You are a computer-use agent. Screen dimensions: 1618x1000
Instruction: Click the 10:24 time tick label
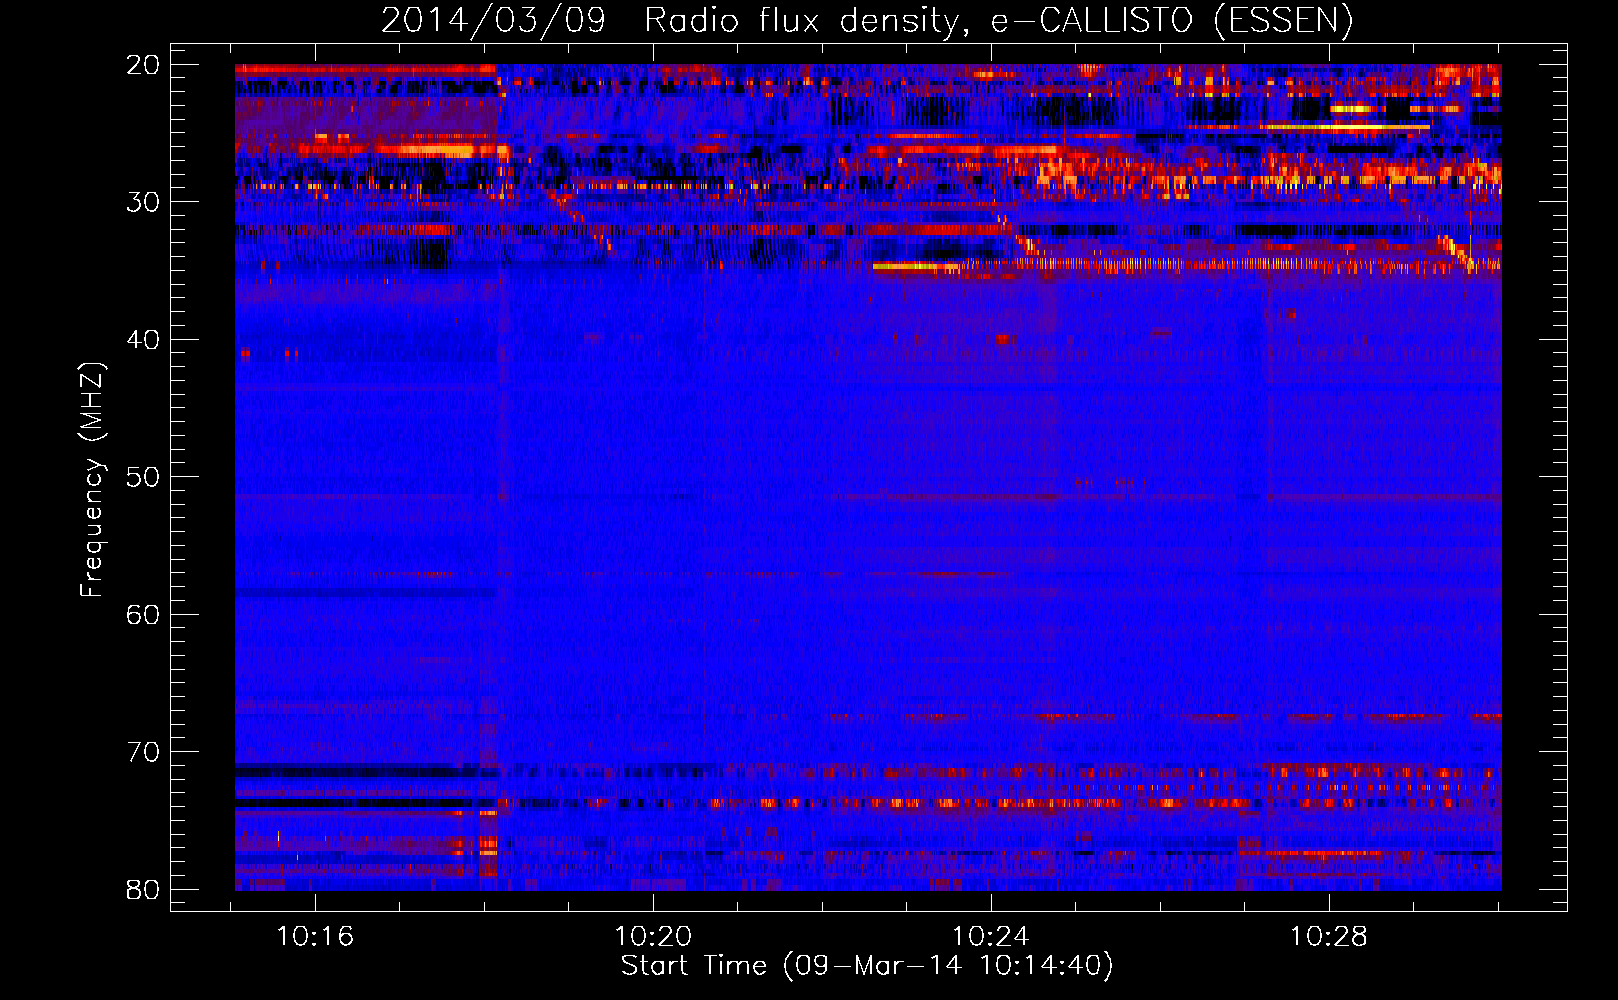point(991,937)
